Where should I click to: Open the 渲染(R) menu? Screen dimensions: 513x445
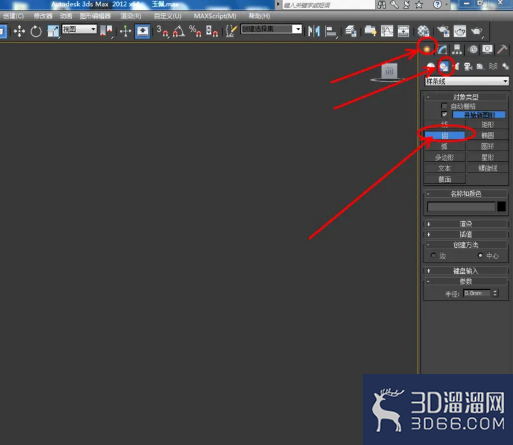coord(131,16)
